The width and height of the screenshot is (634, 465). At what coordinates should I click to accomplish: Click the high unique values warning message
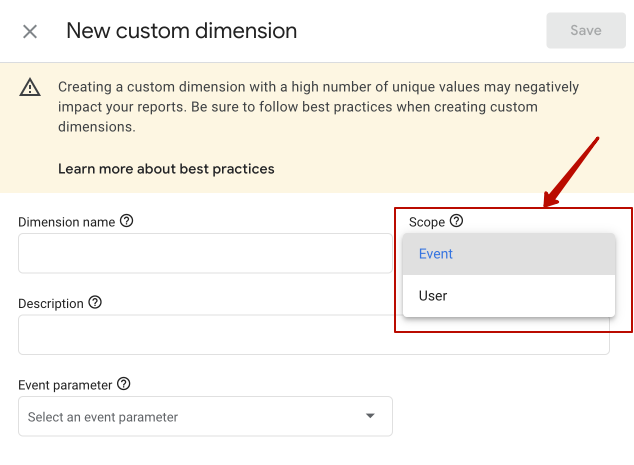pyautogui.click(x=318, y=107)
